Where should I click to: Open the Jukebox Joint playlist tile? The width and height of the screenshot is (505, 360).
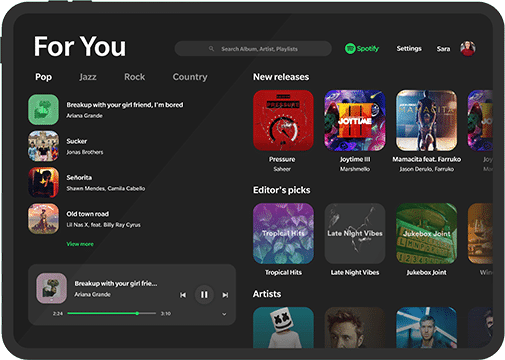[x=426, y=234]
